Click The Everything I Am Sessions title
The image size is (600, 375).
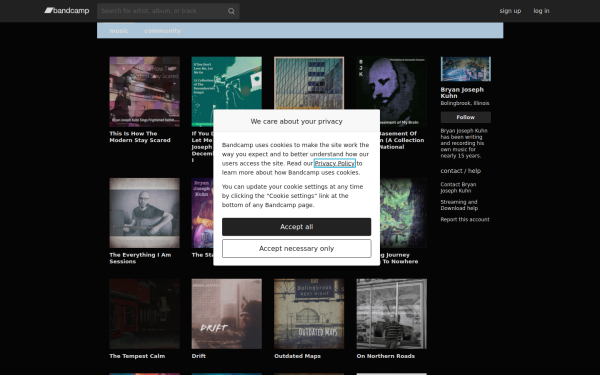pyautogui.click(x=140, y=258)
